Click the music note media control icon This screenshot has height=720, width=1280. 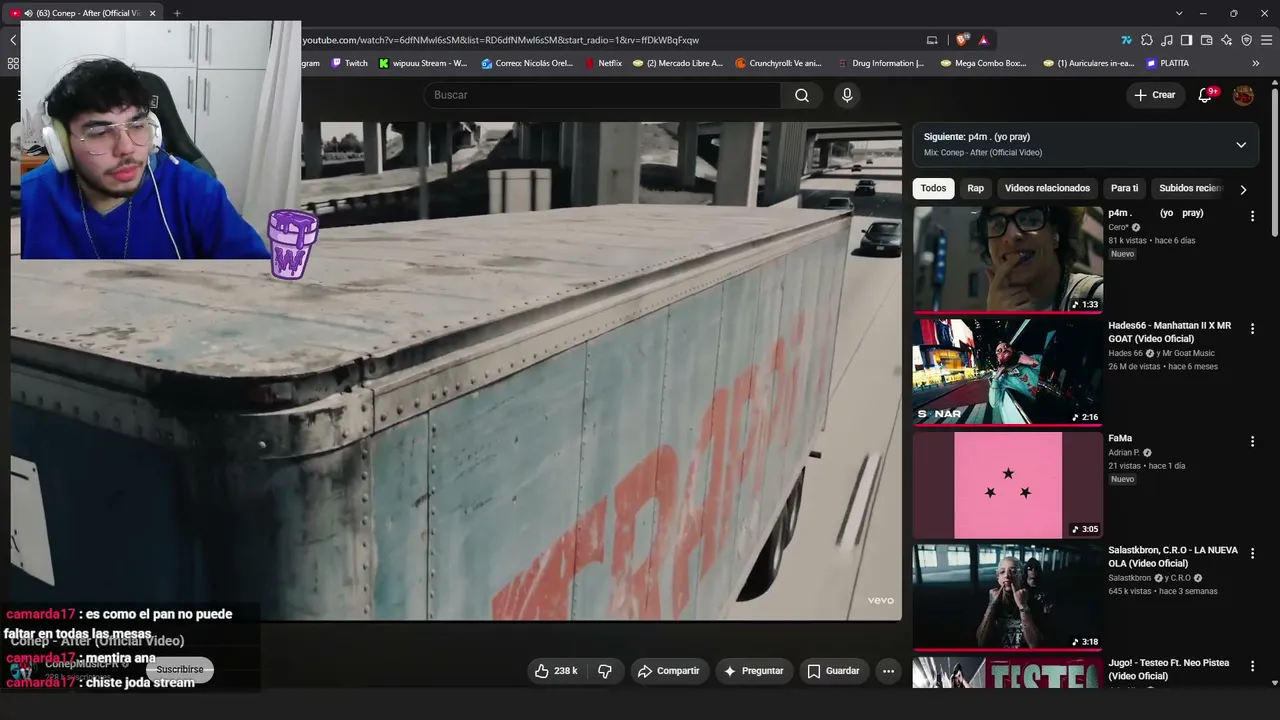click(x=1167, y=40)
